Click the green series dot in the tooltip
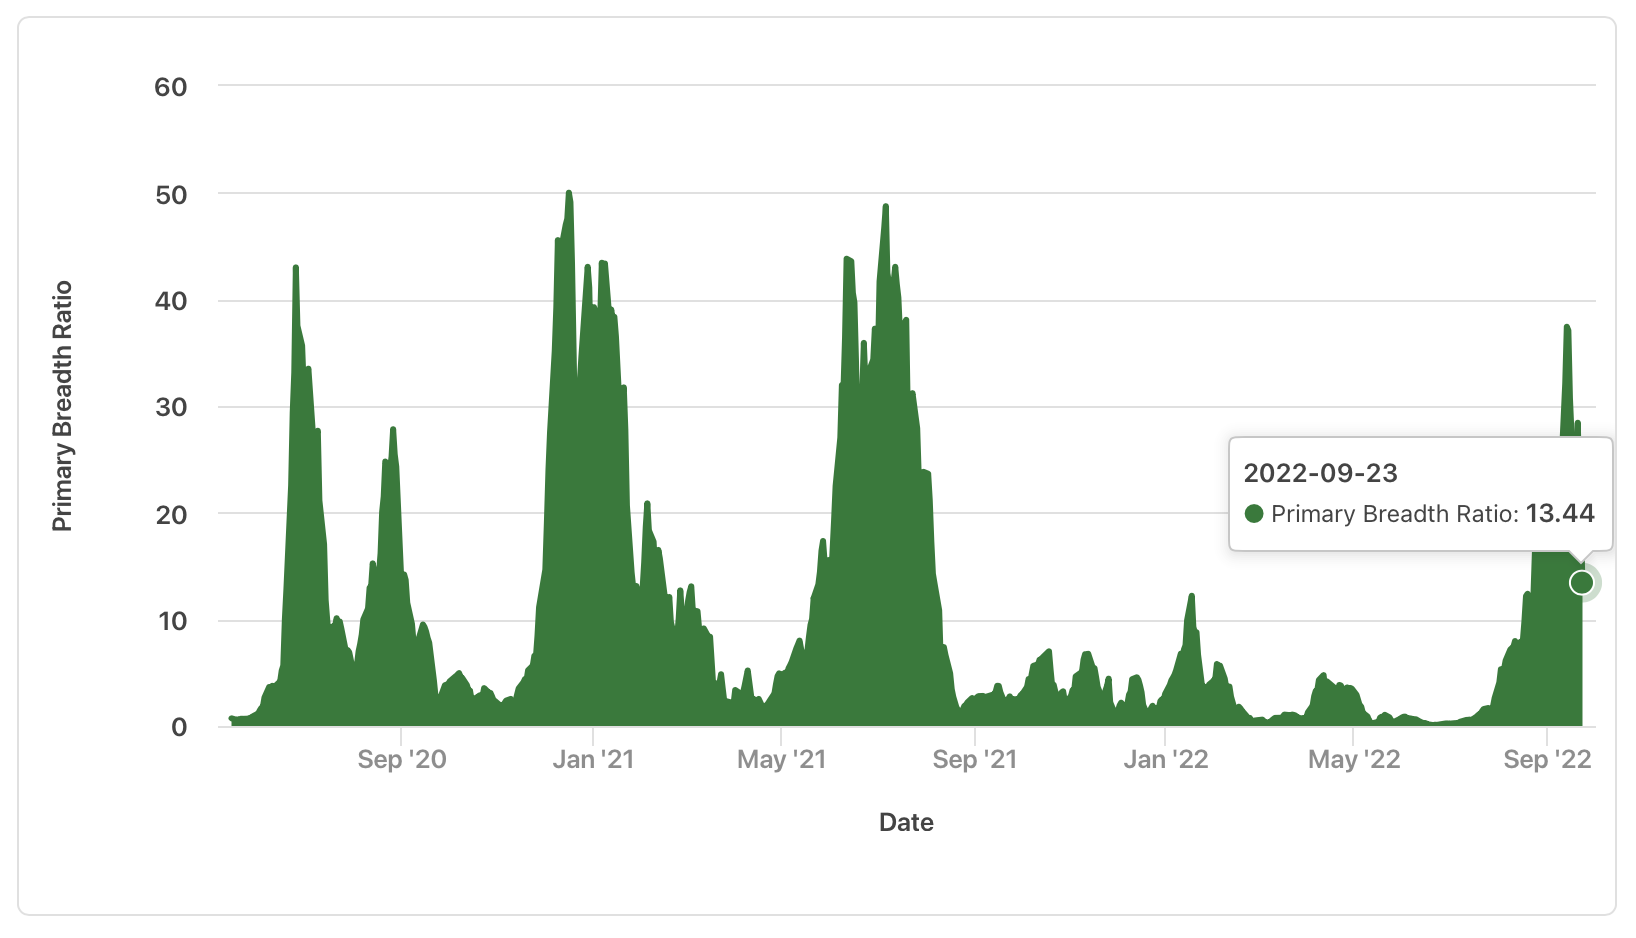The height and width of the screenshot is (938, 1636). (x=1254, y=514)
